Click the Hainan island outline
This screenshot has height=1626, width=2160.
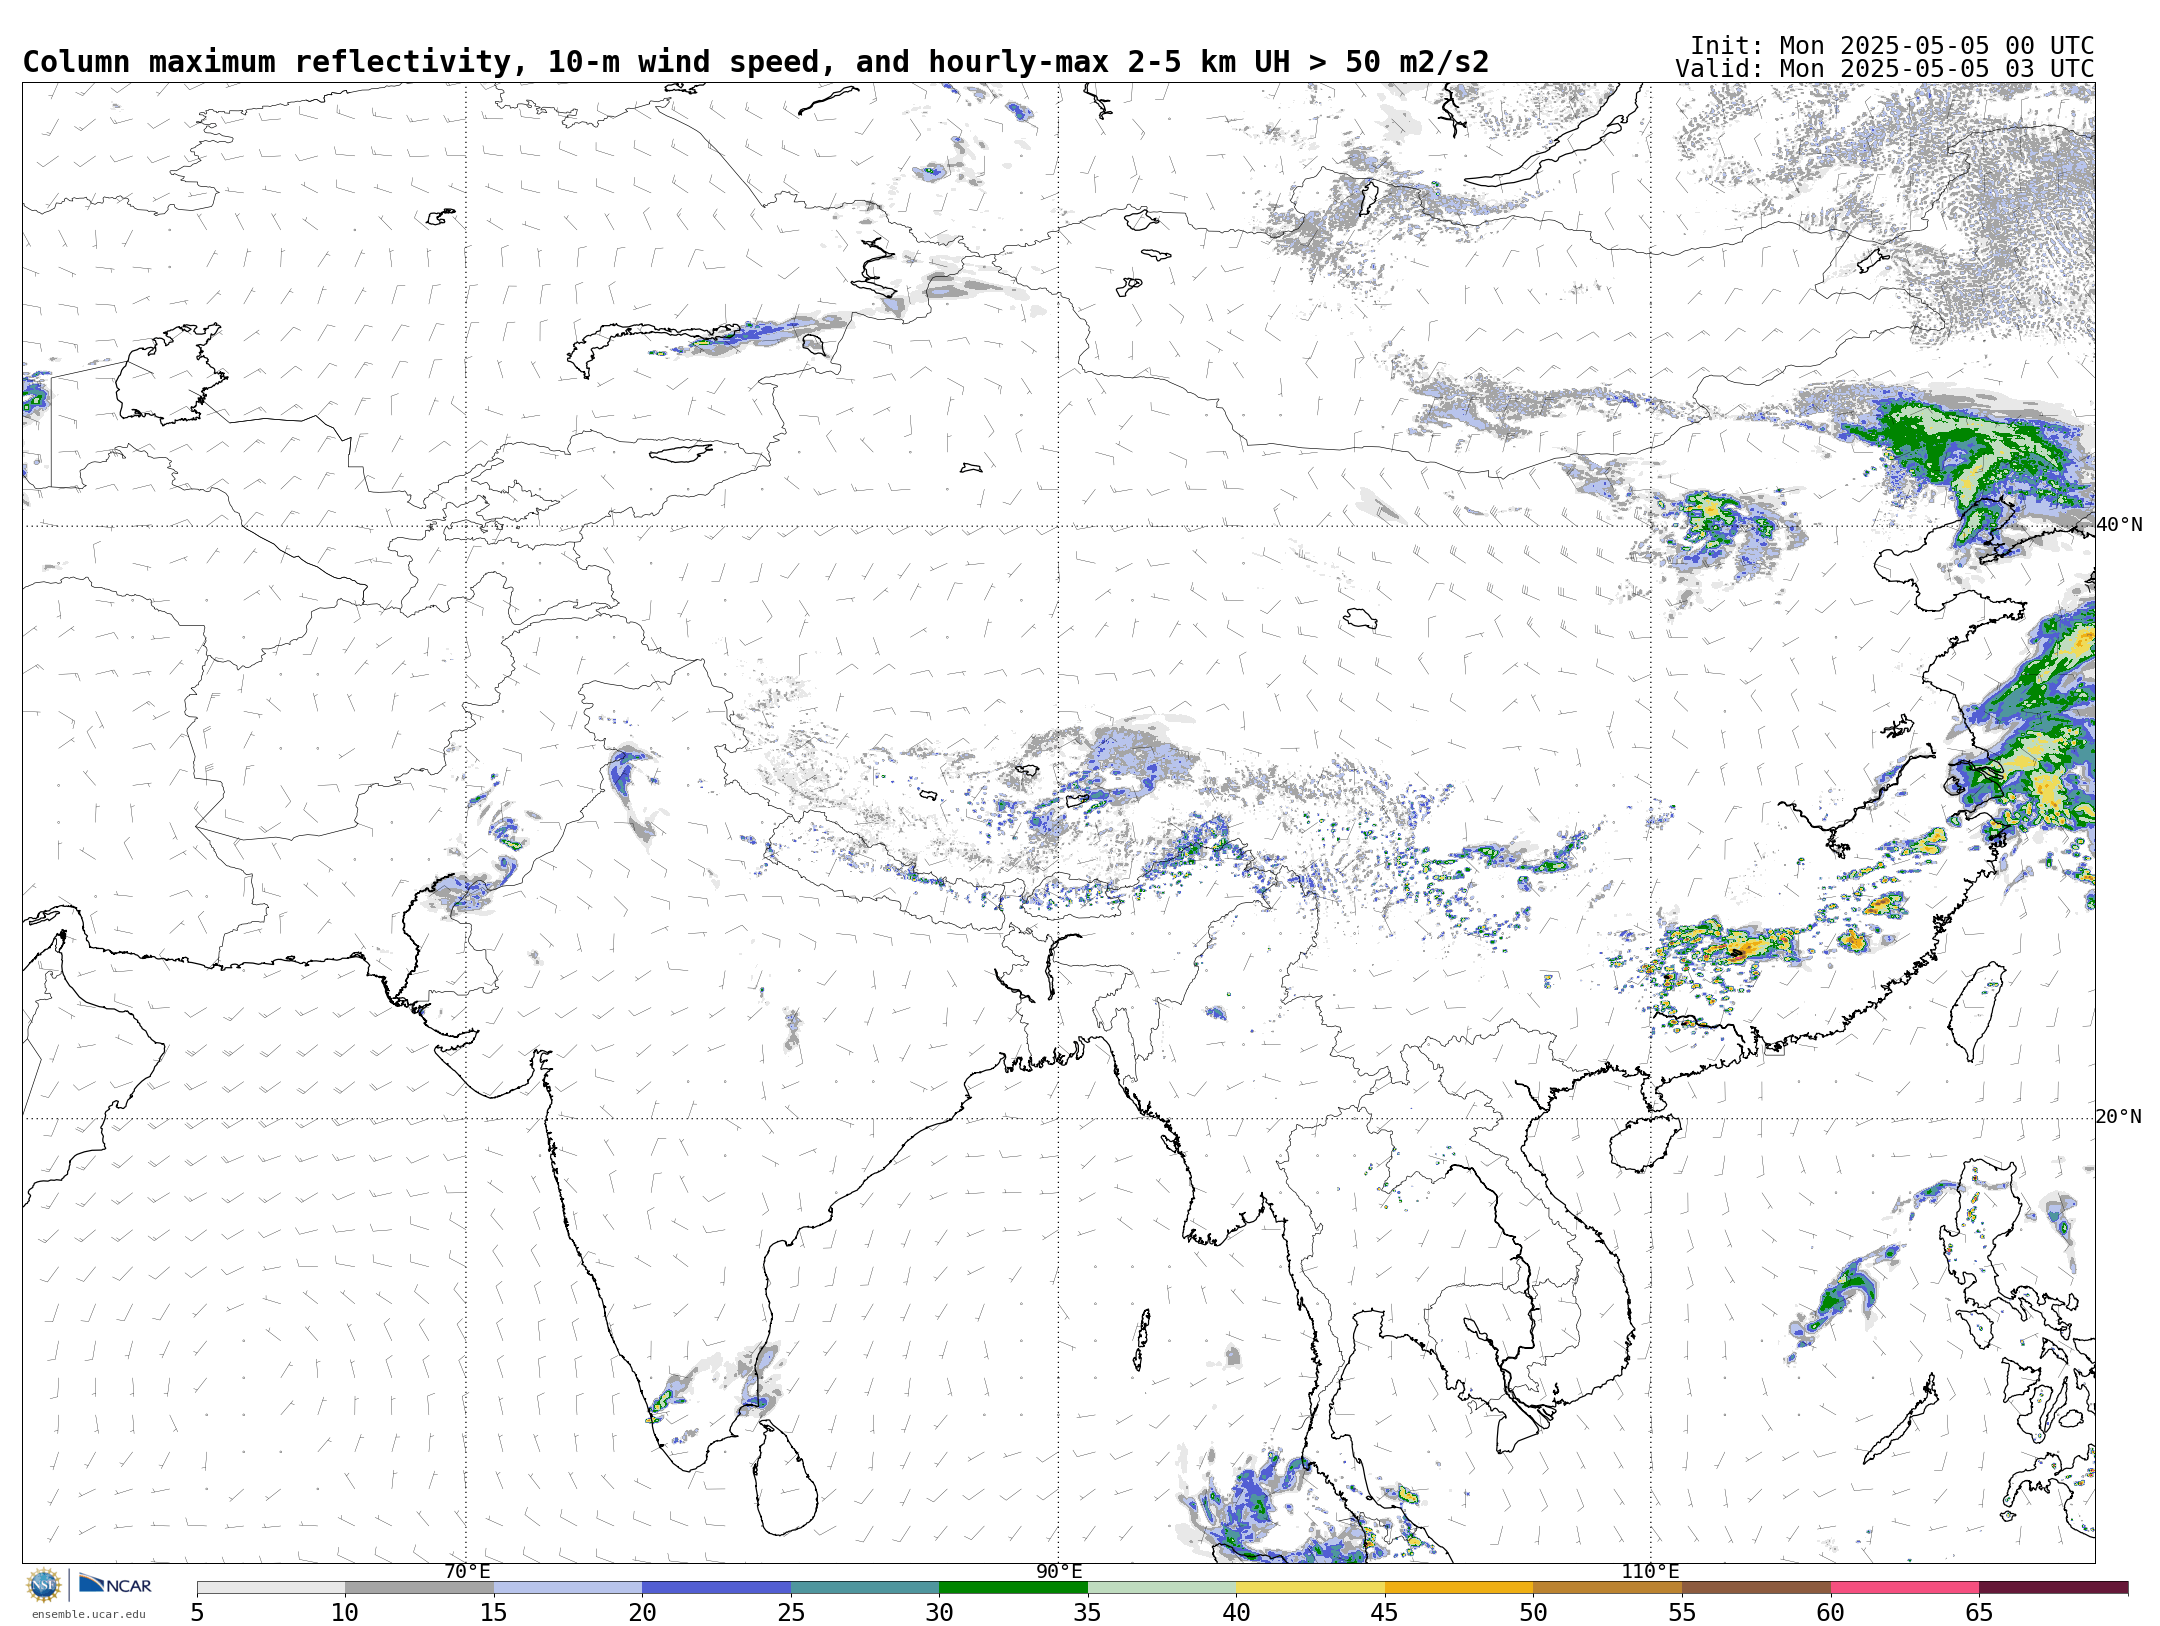(x=1645, y=1144)
